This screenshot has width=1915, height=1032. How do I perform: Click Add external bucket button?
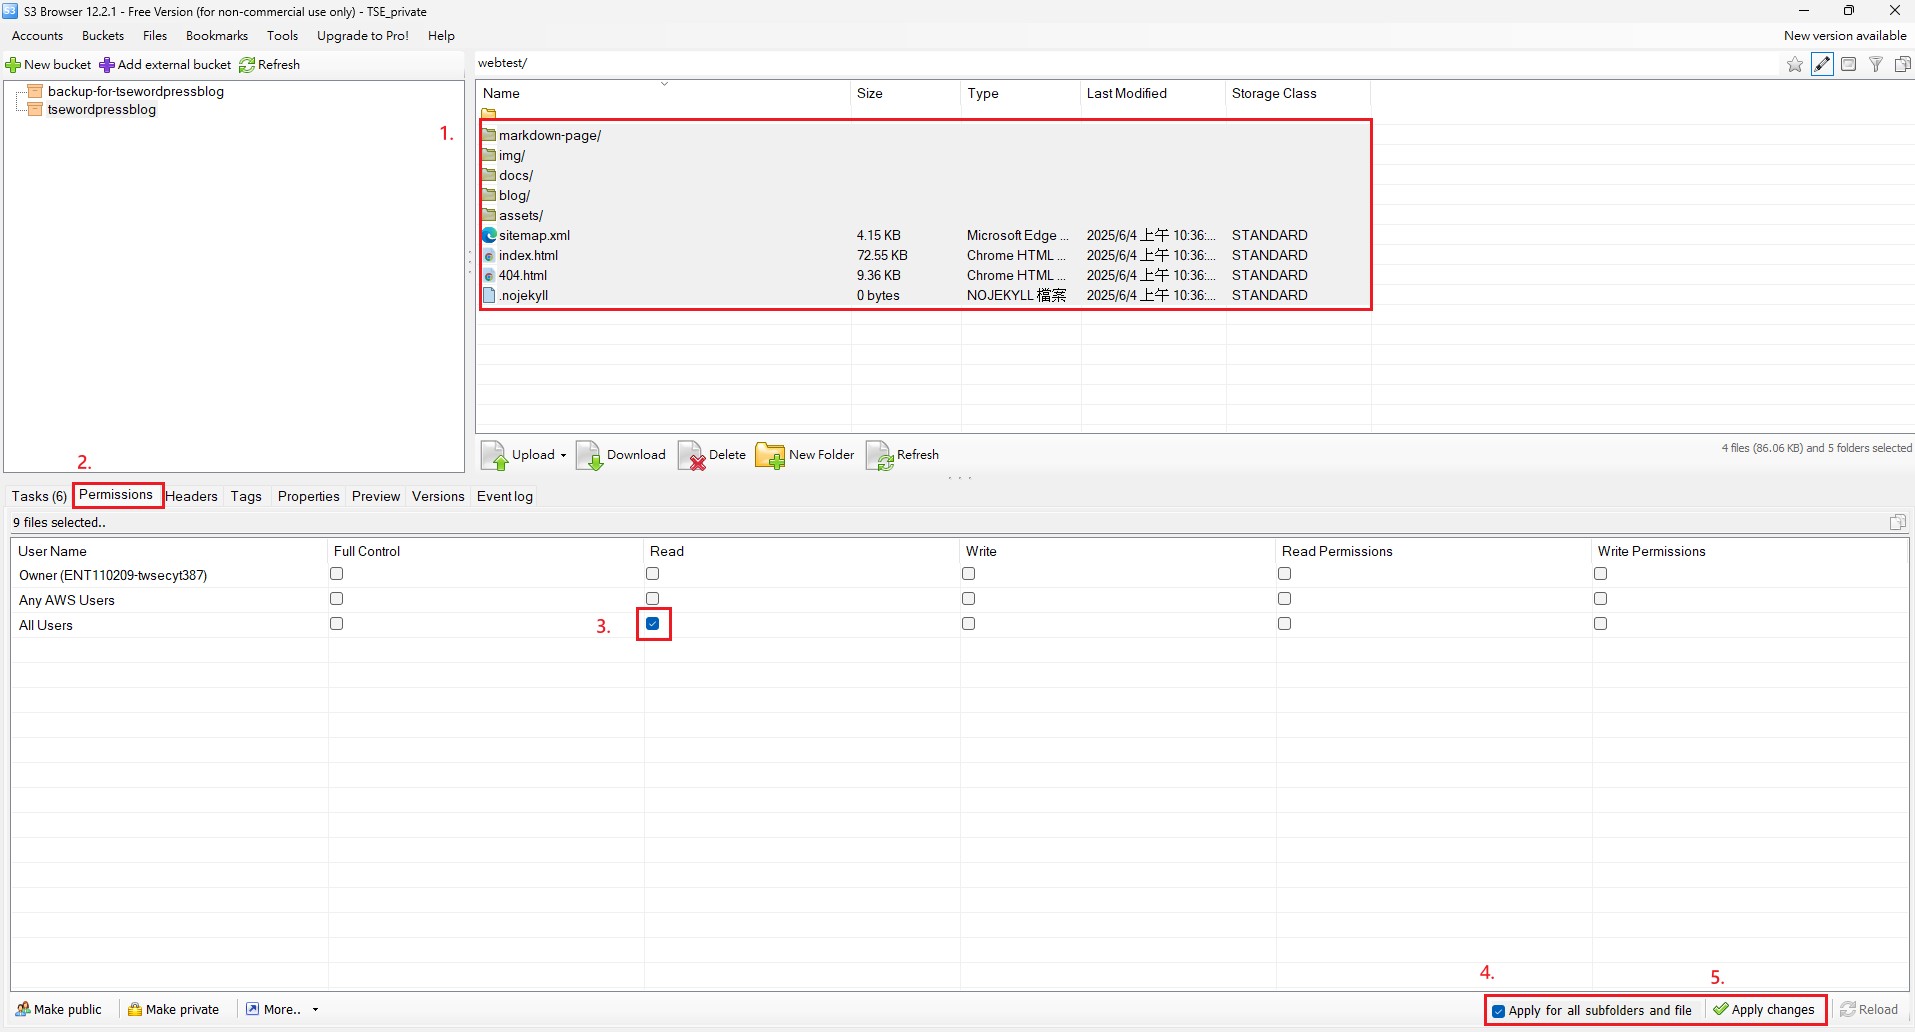(x=166, y=65)
